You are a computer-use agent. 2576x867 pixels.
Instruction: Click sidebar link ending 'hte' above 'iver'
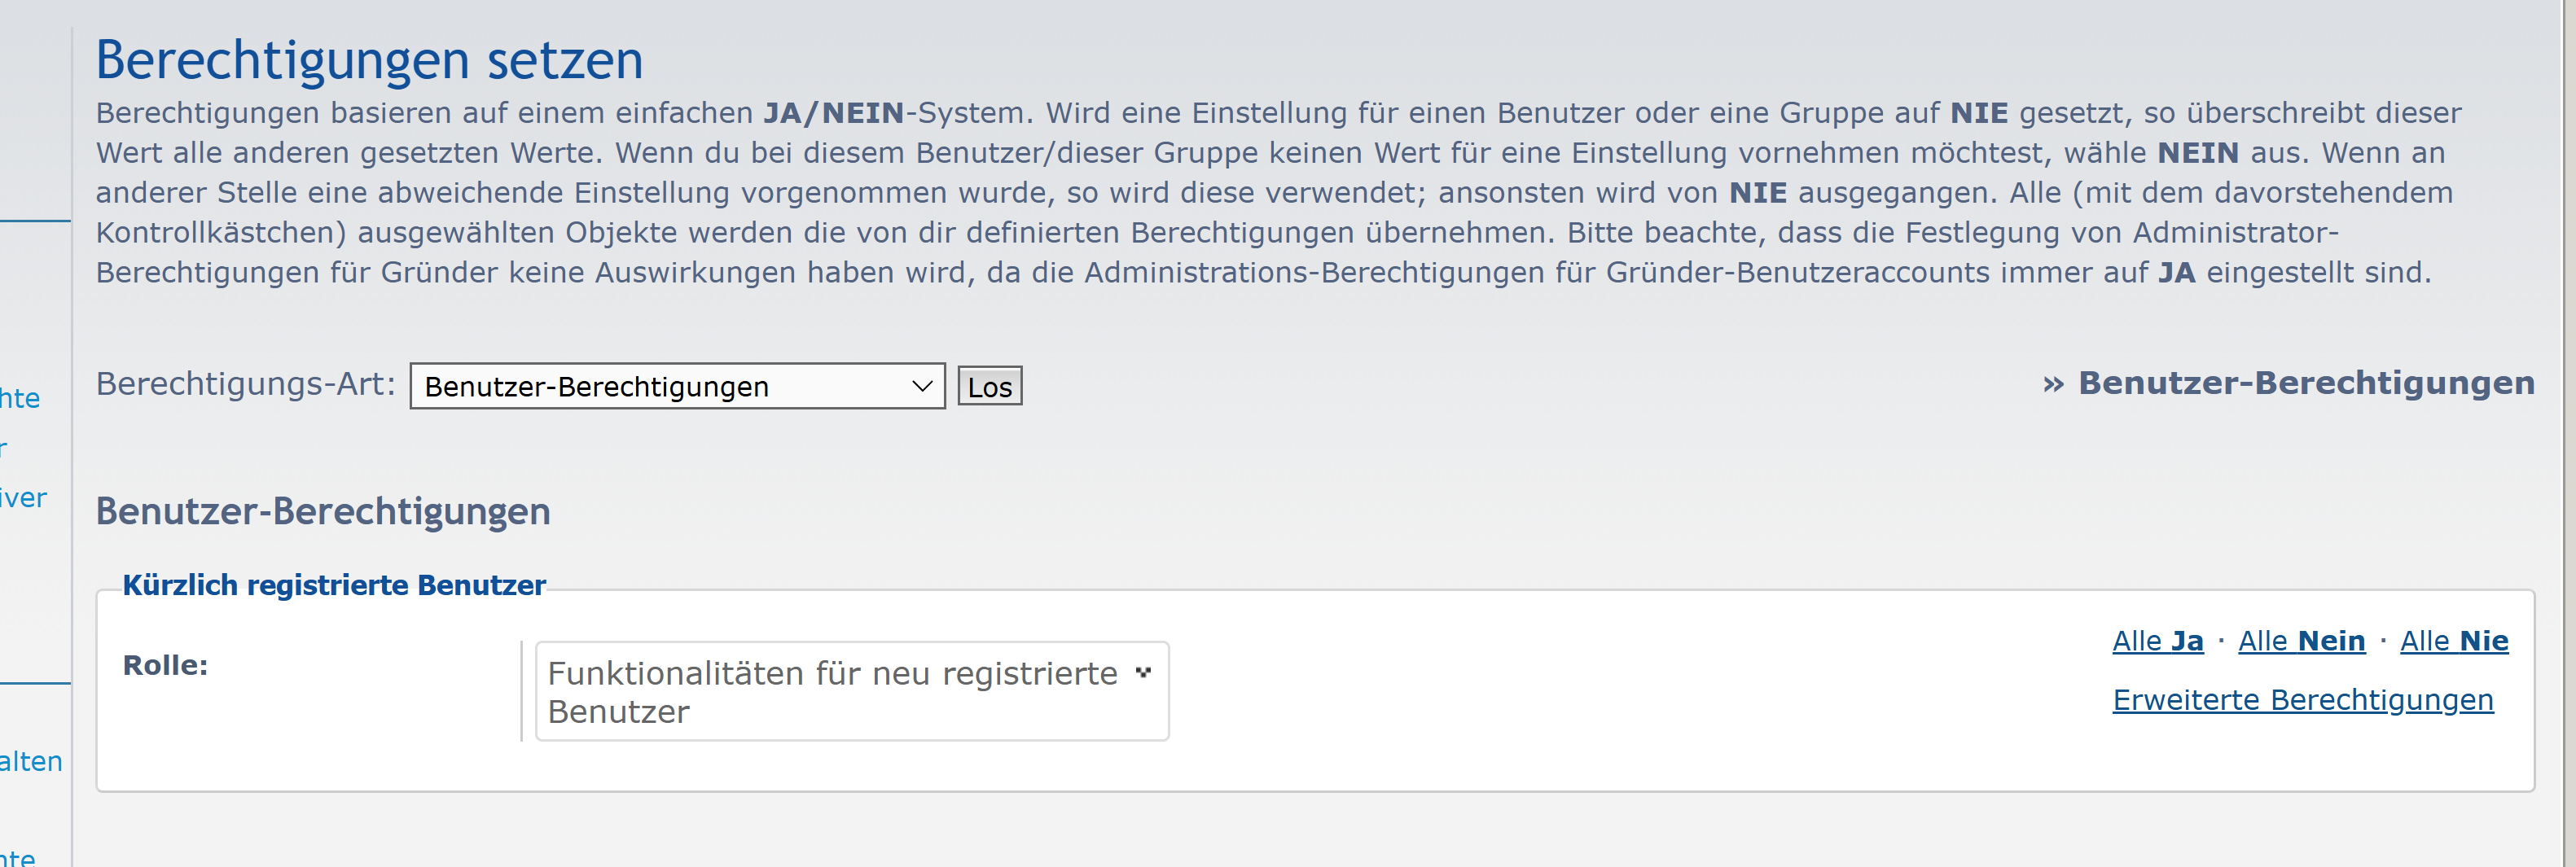pos(20,398)
